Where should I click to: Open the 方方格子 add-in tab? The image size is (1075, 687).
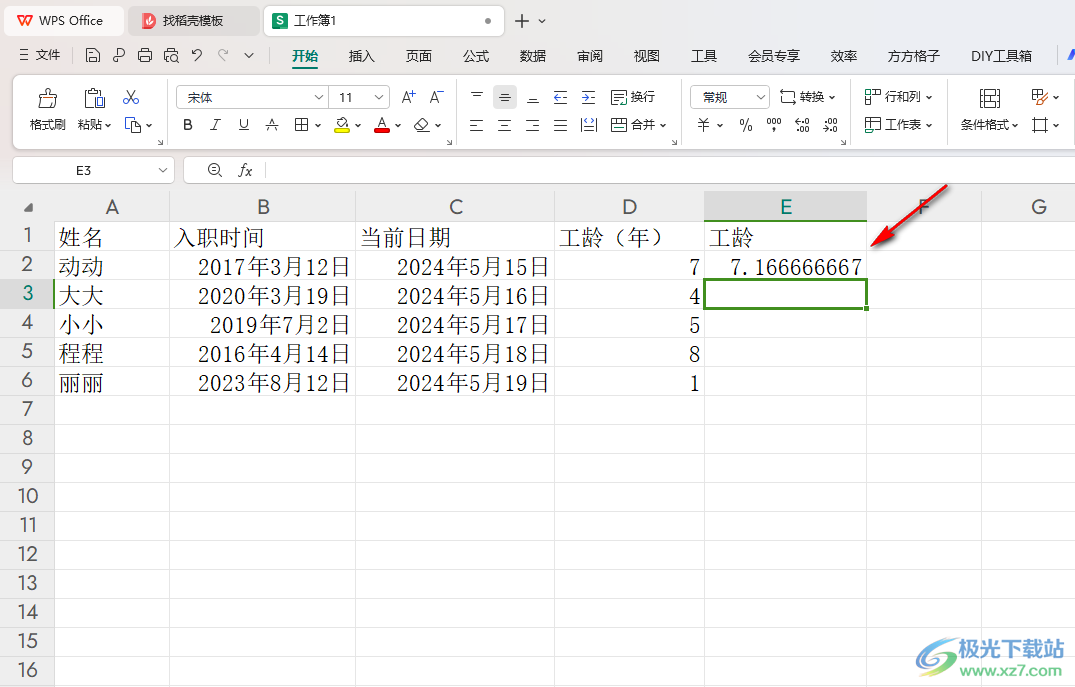913,56
